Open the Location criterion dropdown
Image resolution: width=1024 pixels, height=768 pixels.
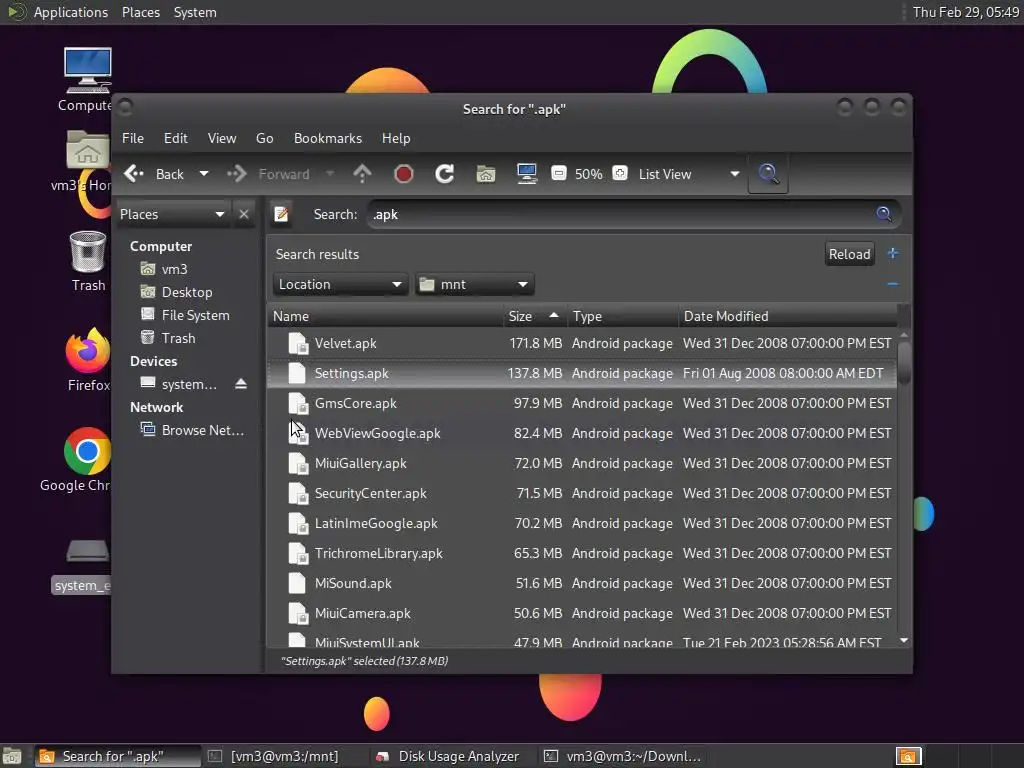coord(340,284)
